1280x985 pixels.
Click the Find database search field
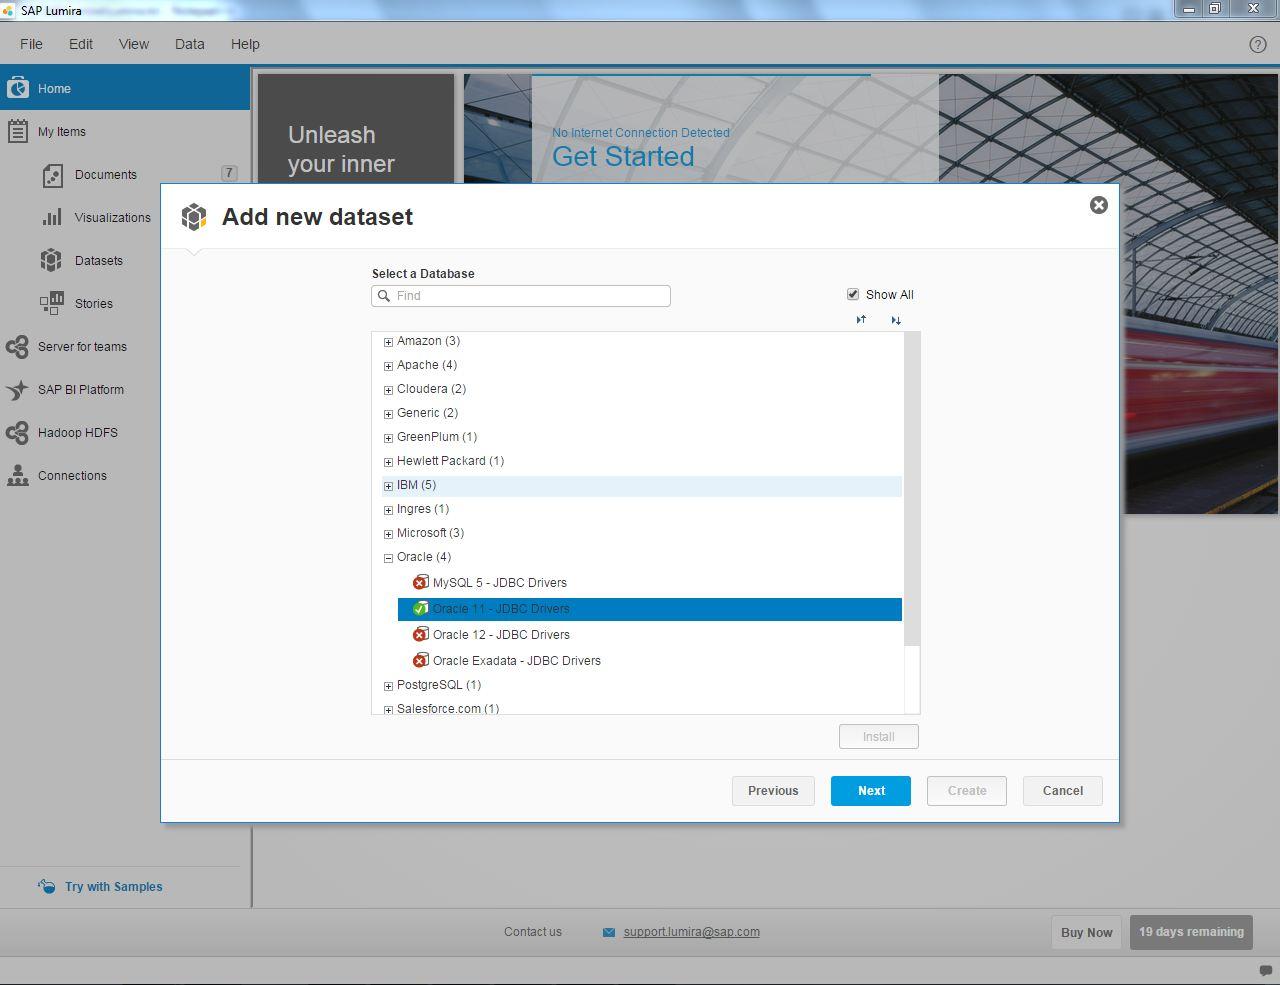[521, 296]
